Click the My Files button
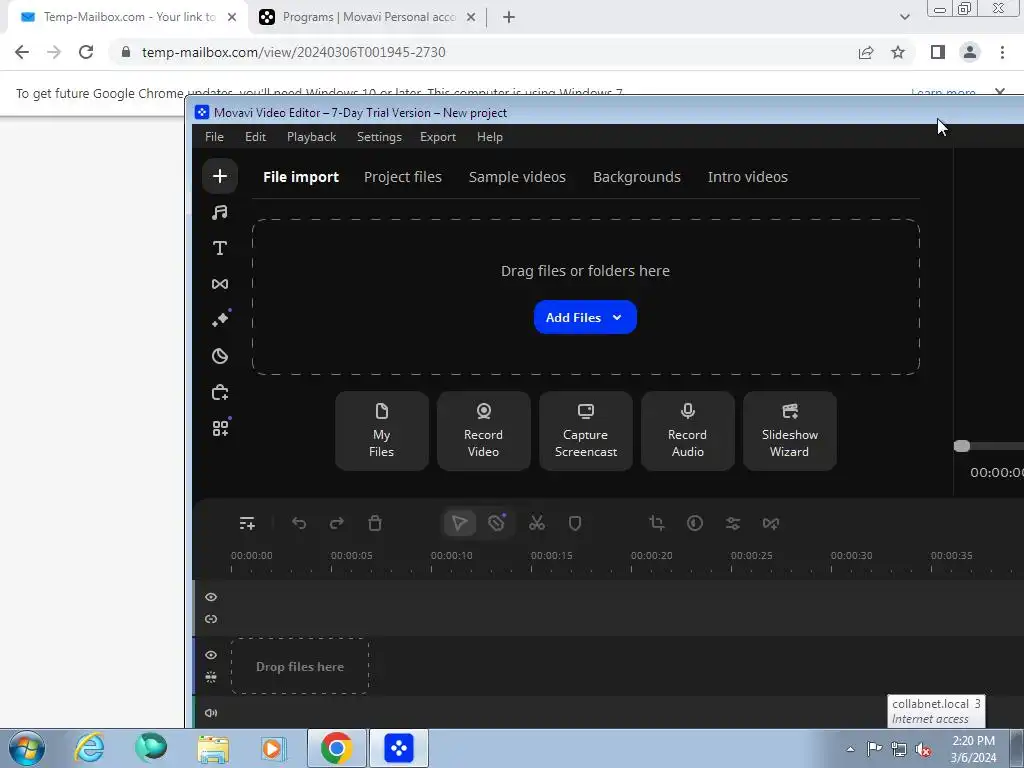Viewport: 1024px width, 768px height. [381, 431]
